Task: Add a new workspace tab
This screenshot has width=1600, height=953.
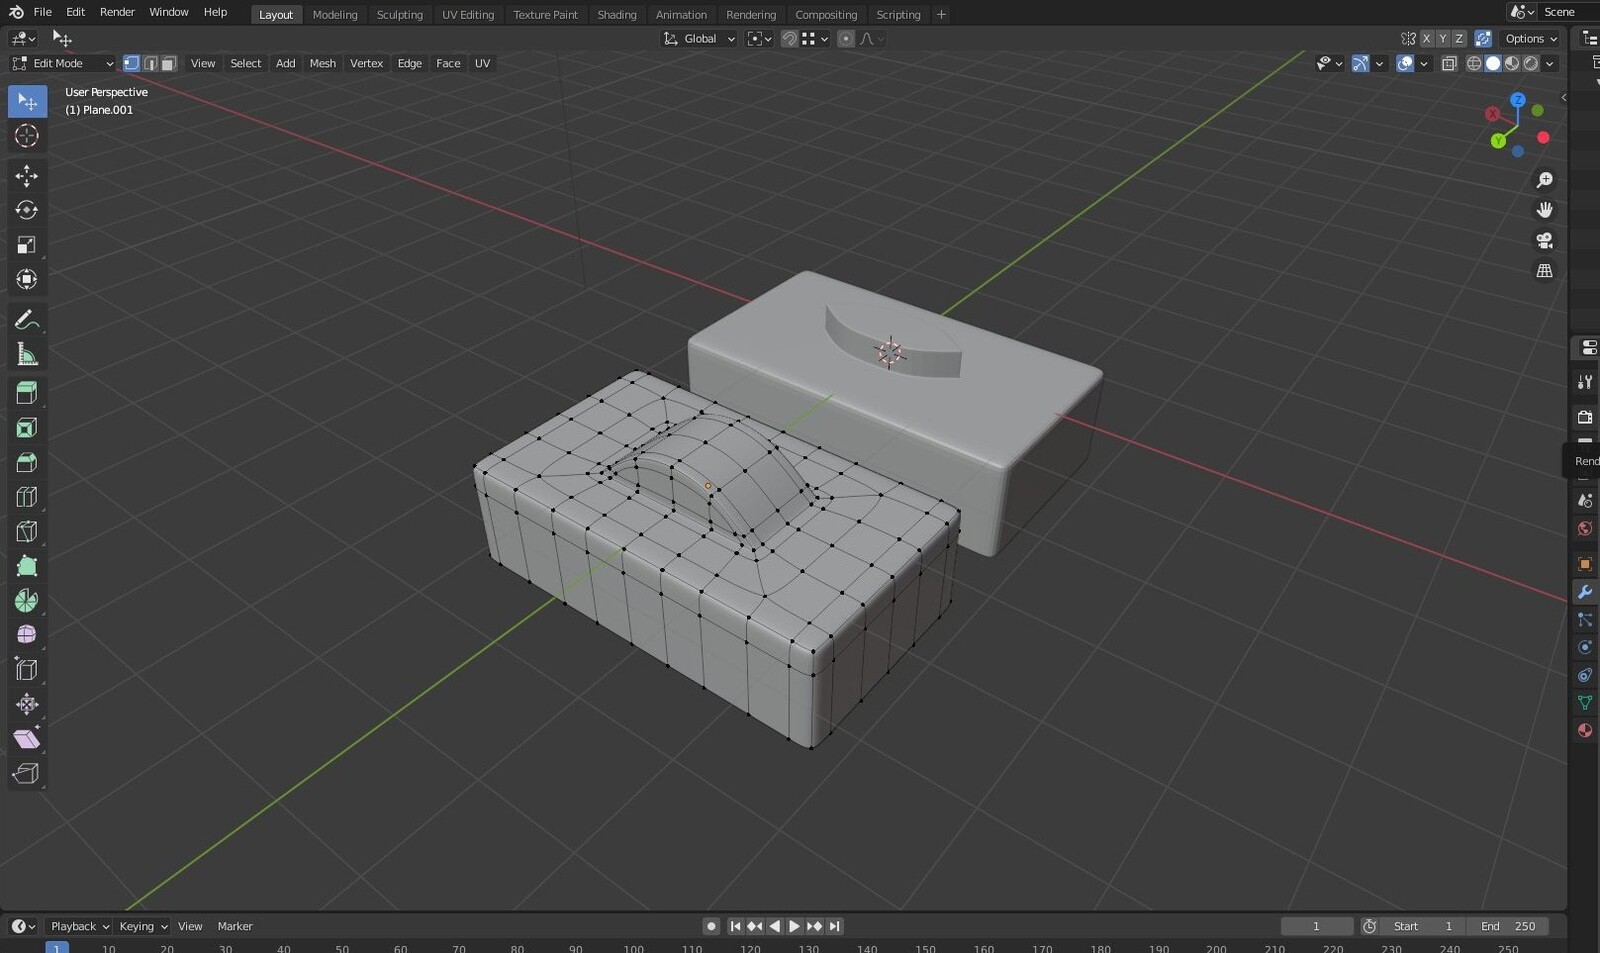Action: pos(941,15)
